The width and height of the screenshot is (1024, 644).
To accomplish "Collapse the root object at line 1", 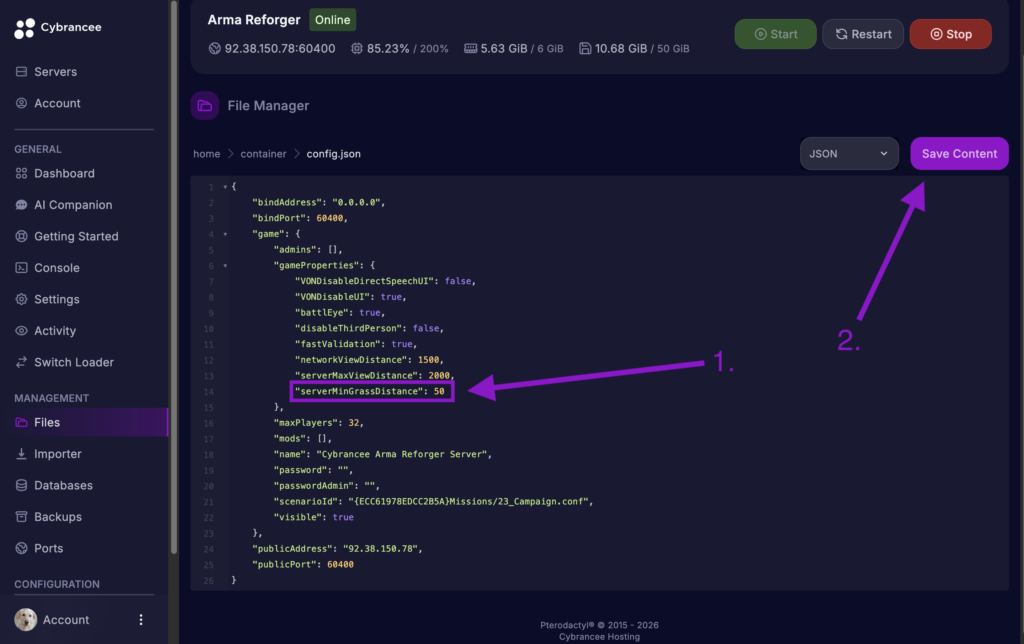I will [225, 187].
